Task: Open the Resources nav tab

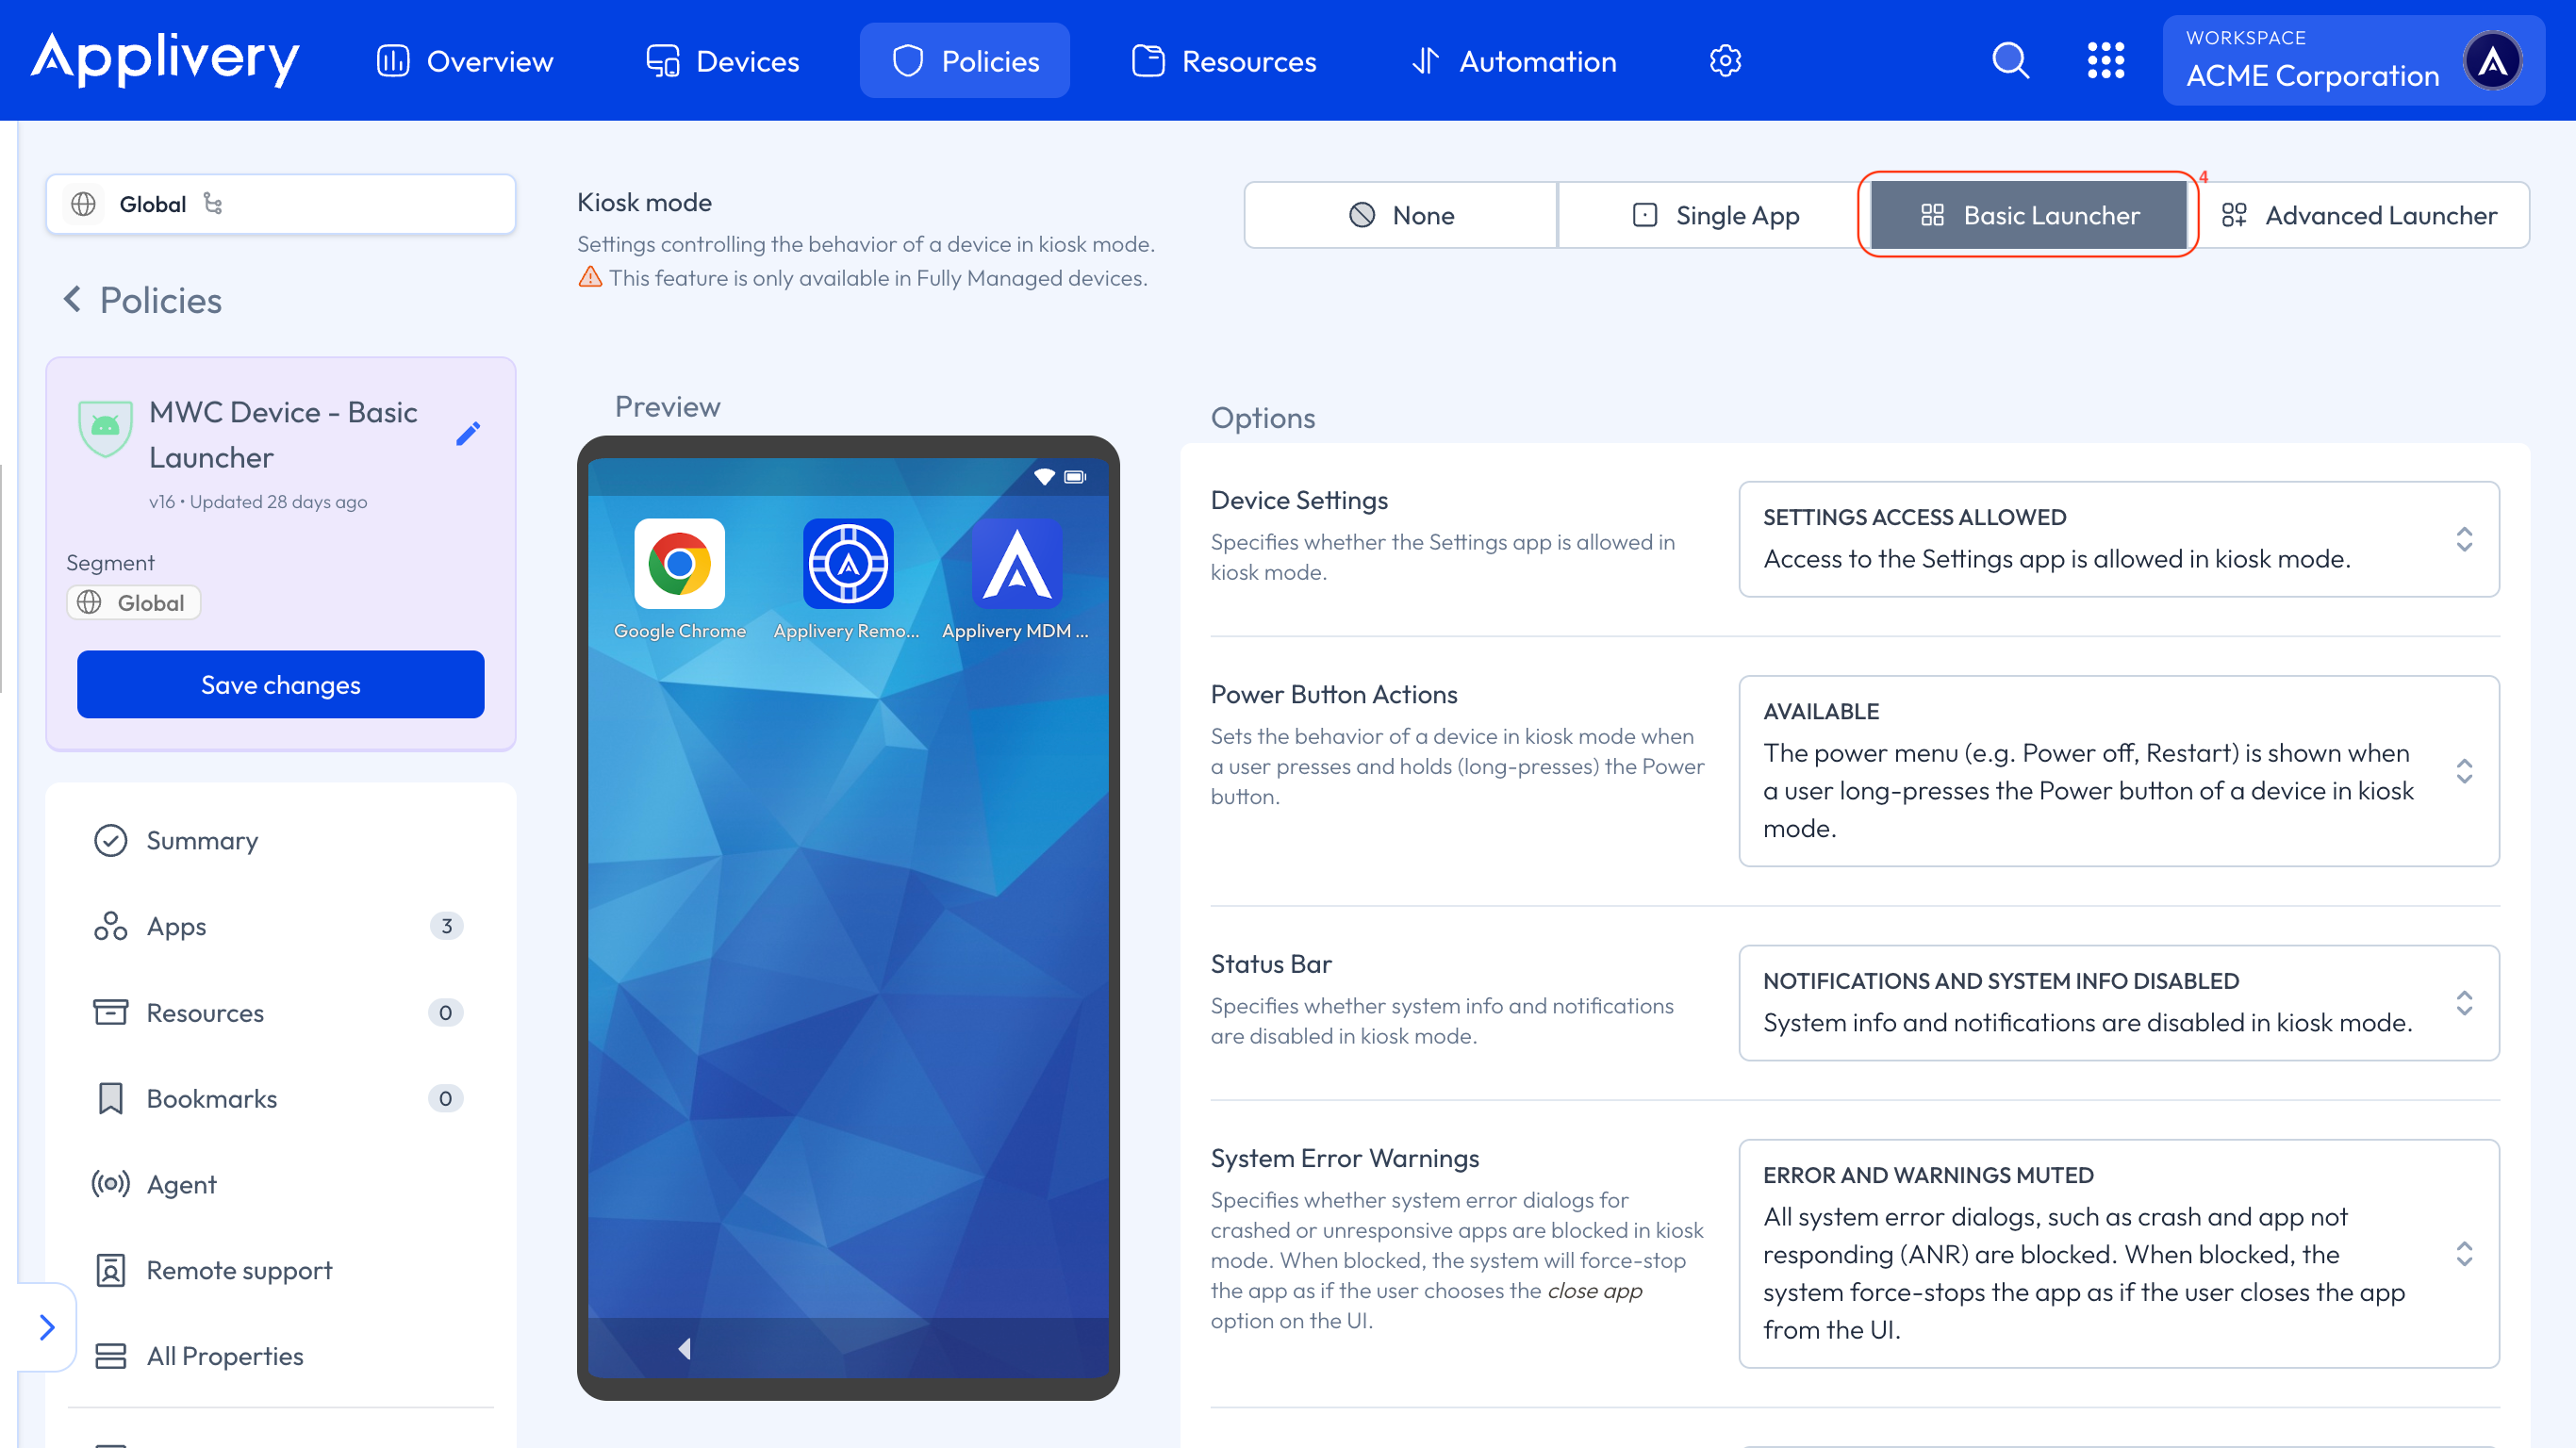Action: tap(1224, 61)
